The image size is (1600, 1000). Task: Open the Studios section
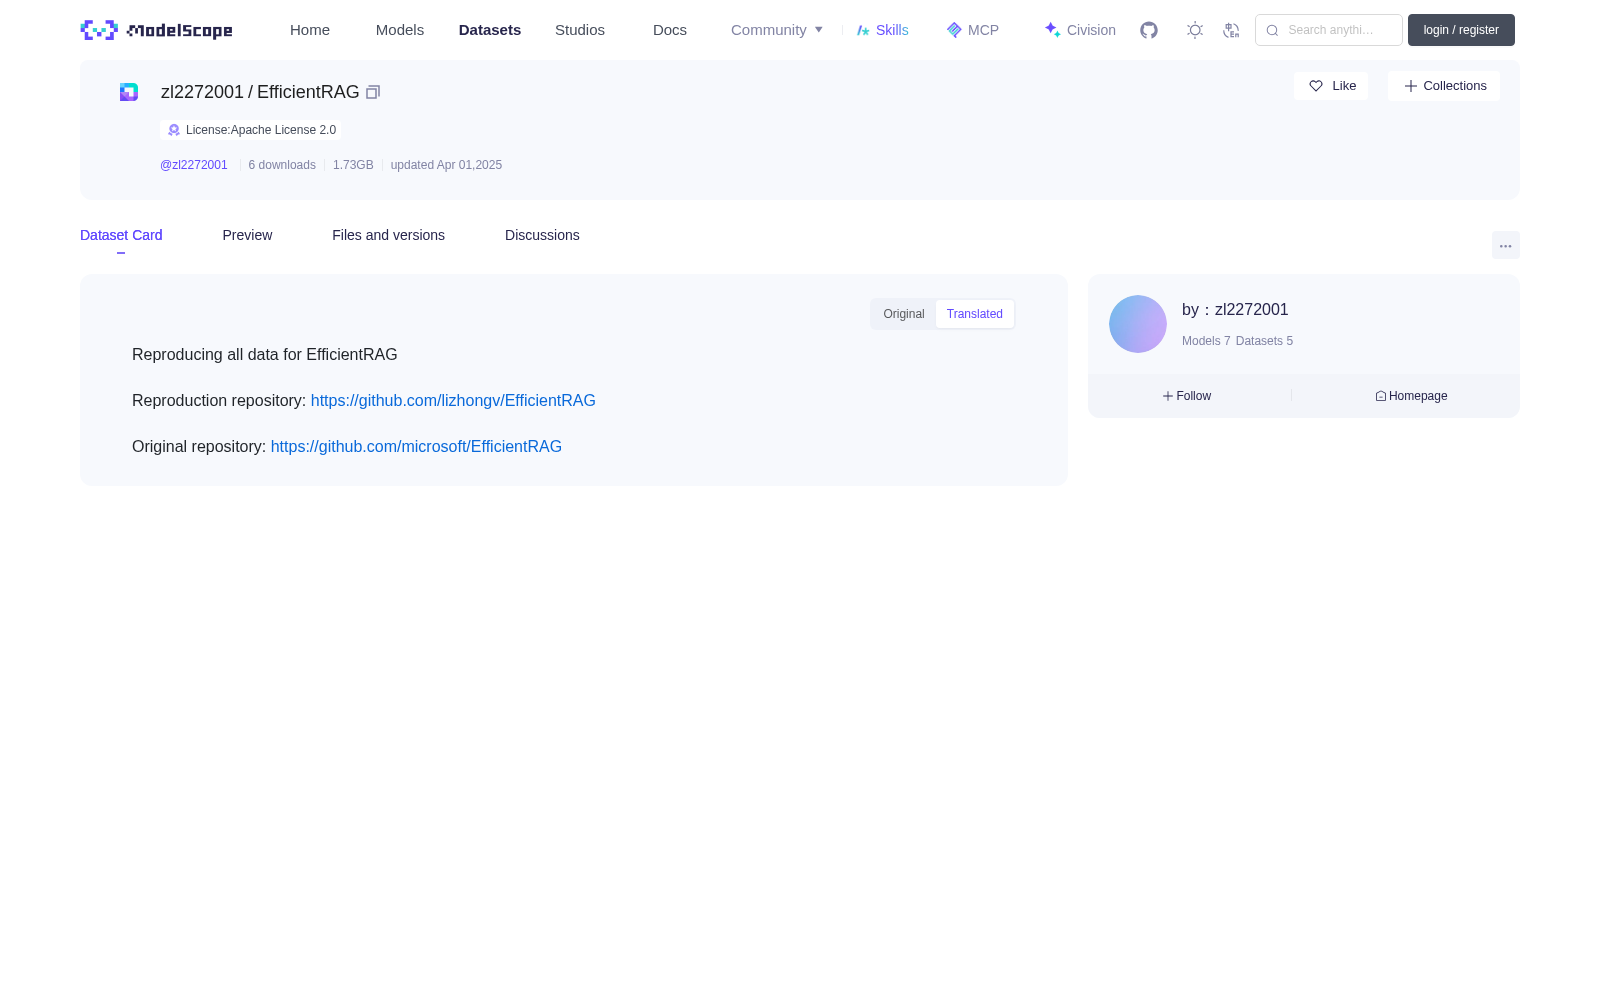coord(580,30)
